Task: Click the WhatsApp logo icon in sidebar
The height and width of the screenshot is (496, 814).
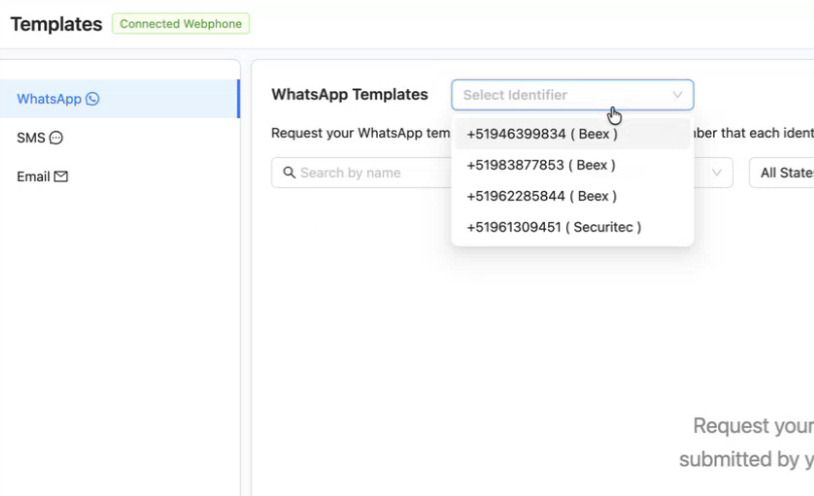Action: pos(93,99)
